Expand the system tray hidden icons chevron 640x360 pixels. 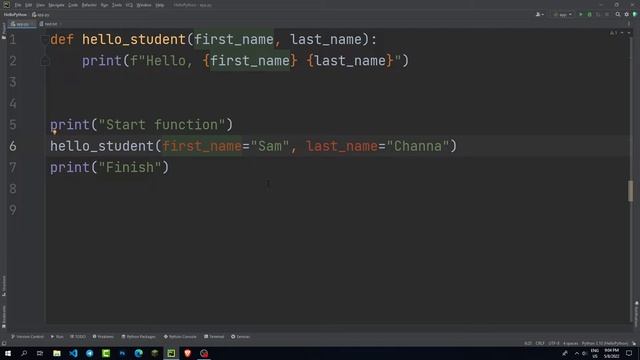coord(576,353)
